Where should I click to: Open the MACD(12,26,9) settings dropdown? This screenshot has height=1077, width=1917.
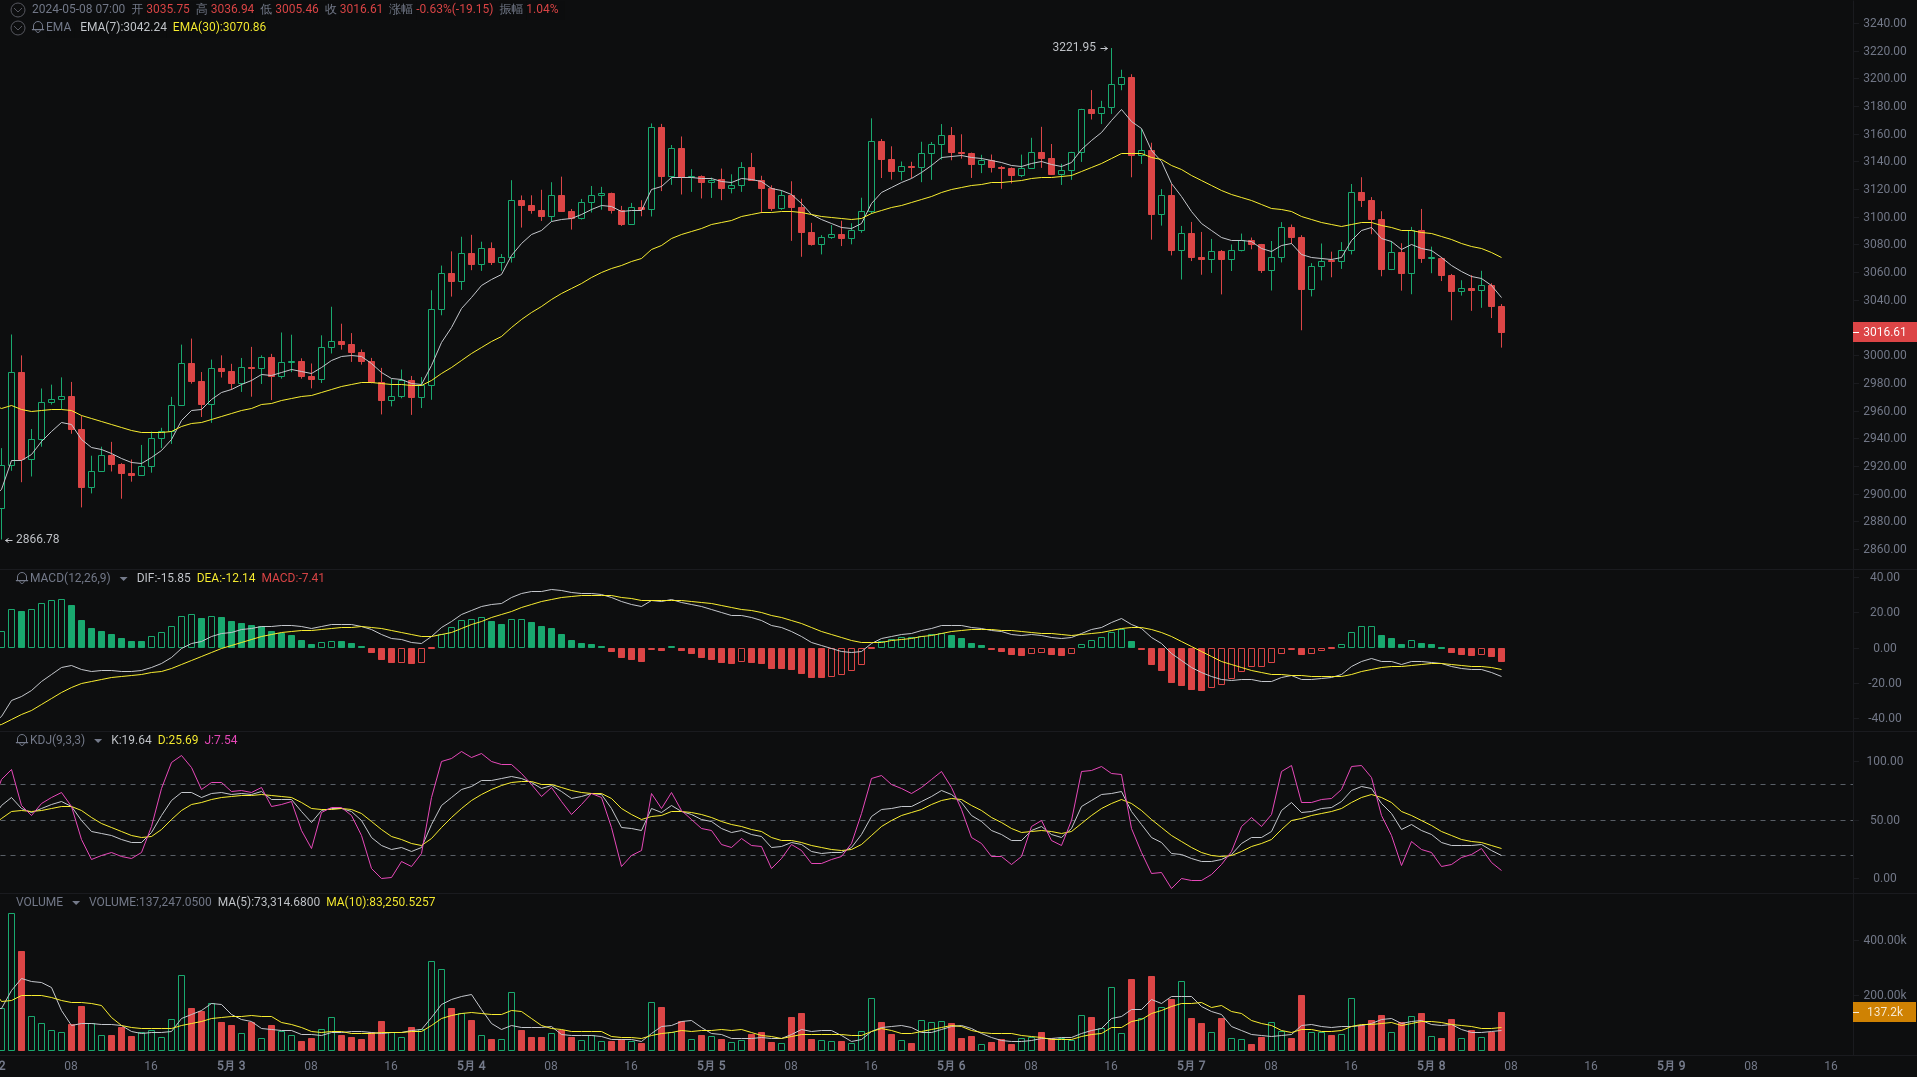(x=124, y=578)
